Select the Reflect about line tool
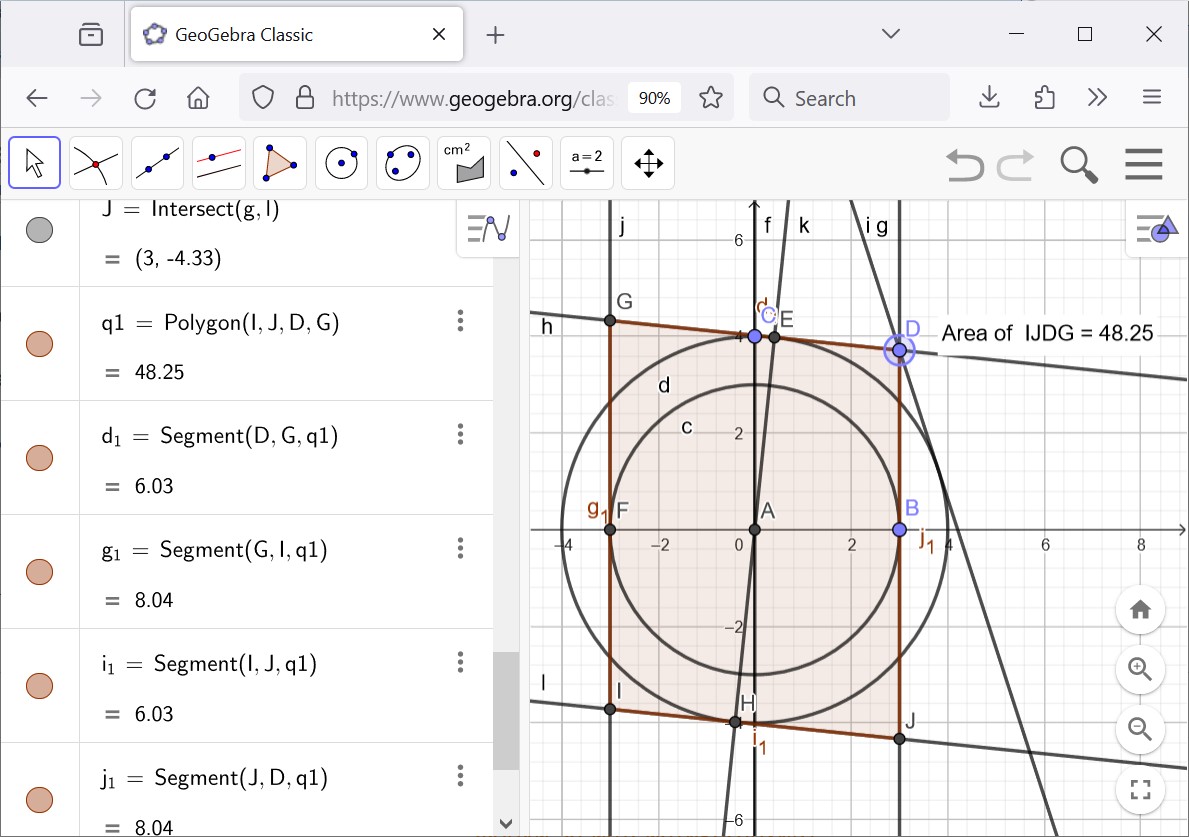This screenshot has width=1189, height=837. pos(525,162)
